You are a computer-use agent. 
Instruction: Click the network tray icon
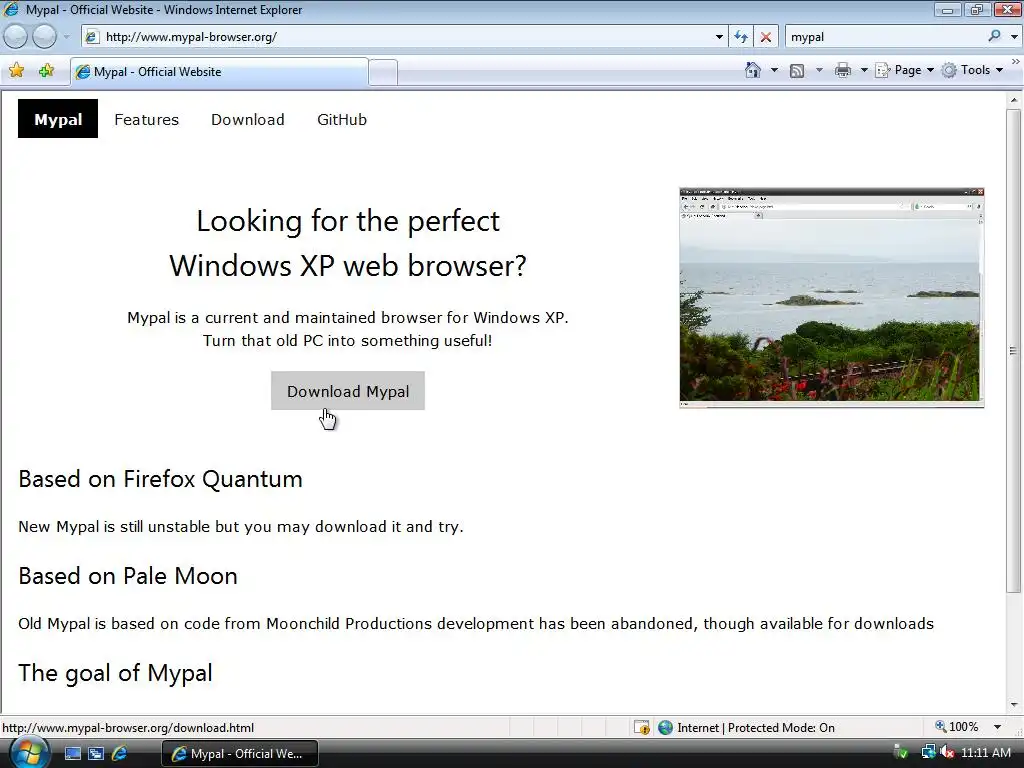tap(928, 753)
